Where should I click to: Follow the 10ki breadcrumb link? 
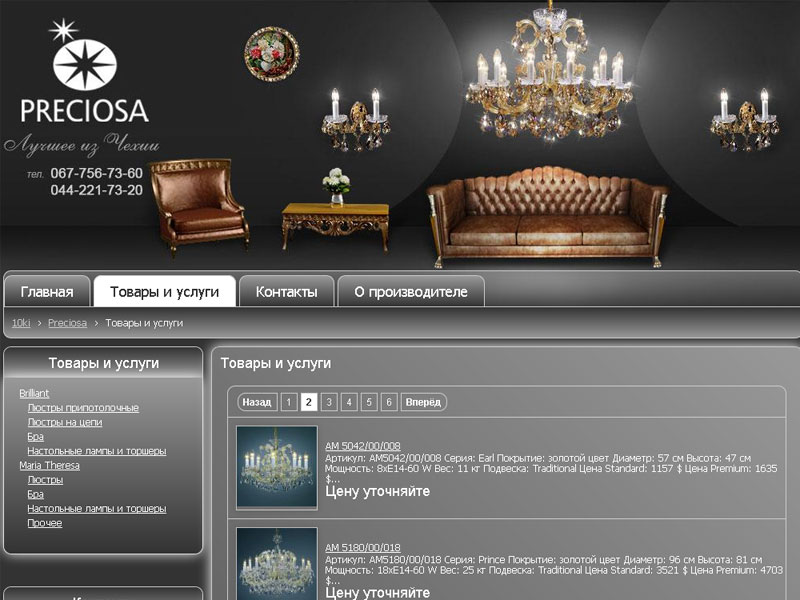(21, 323)
